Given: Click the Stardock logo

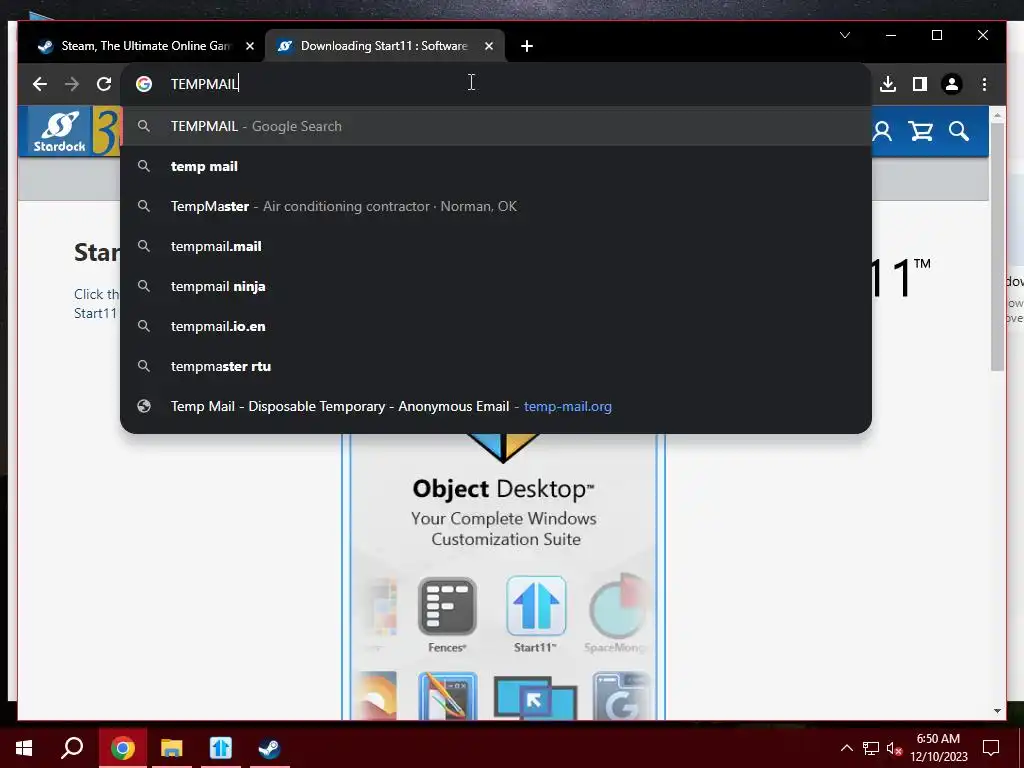Looking at the screenshot, I should pos(59,132).
